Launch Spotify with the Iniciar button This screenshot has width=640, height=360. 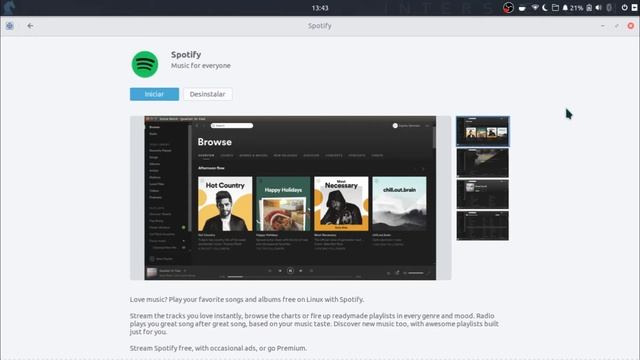pos(154,94)
